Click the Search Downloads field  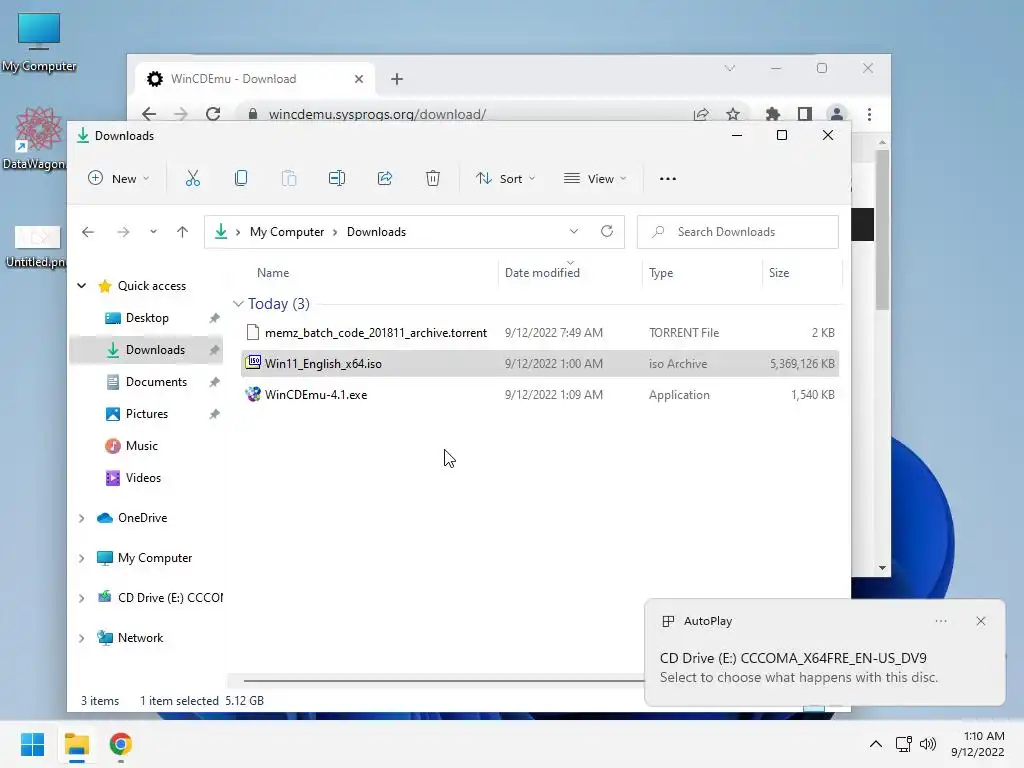coord(738,232)
